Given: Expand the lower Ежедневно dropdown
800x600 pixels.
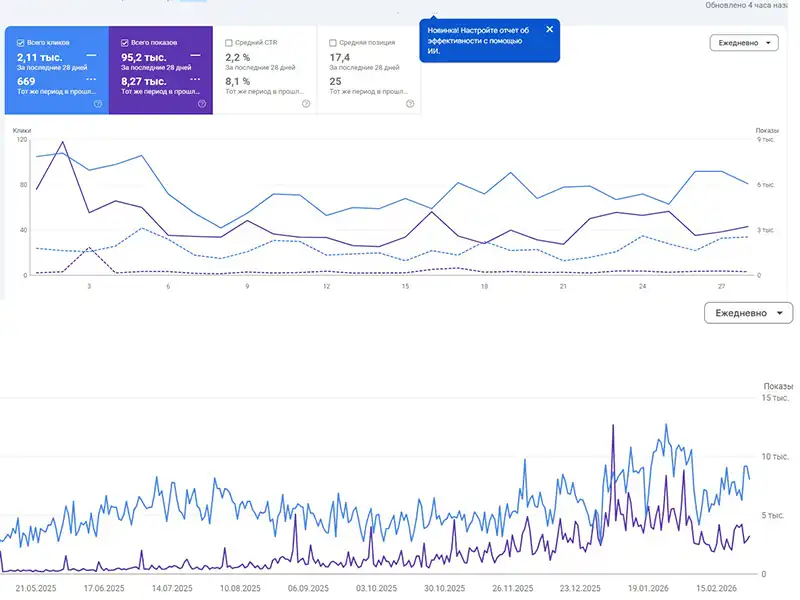Looking at the screenshot, I should tap(749, 313).
